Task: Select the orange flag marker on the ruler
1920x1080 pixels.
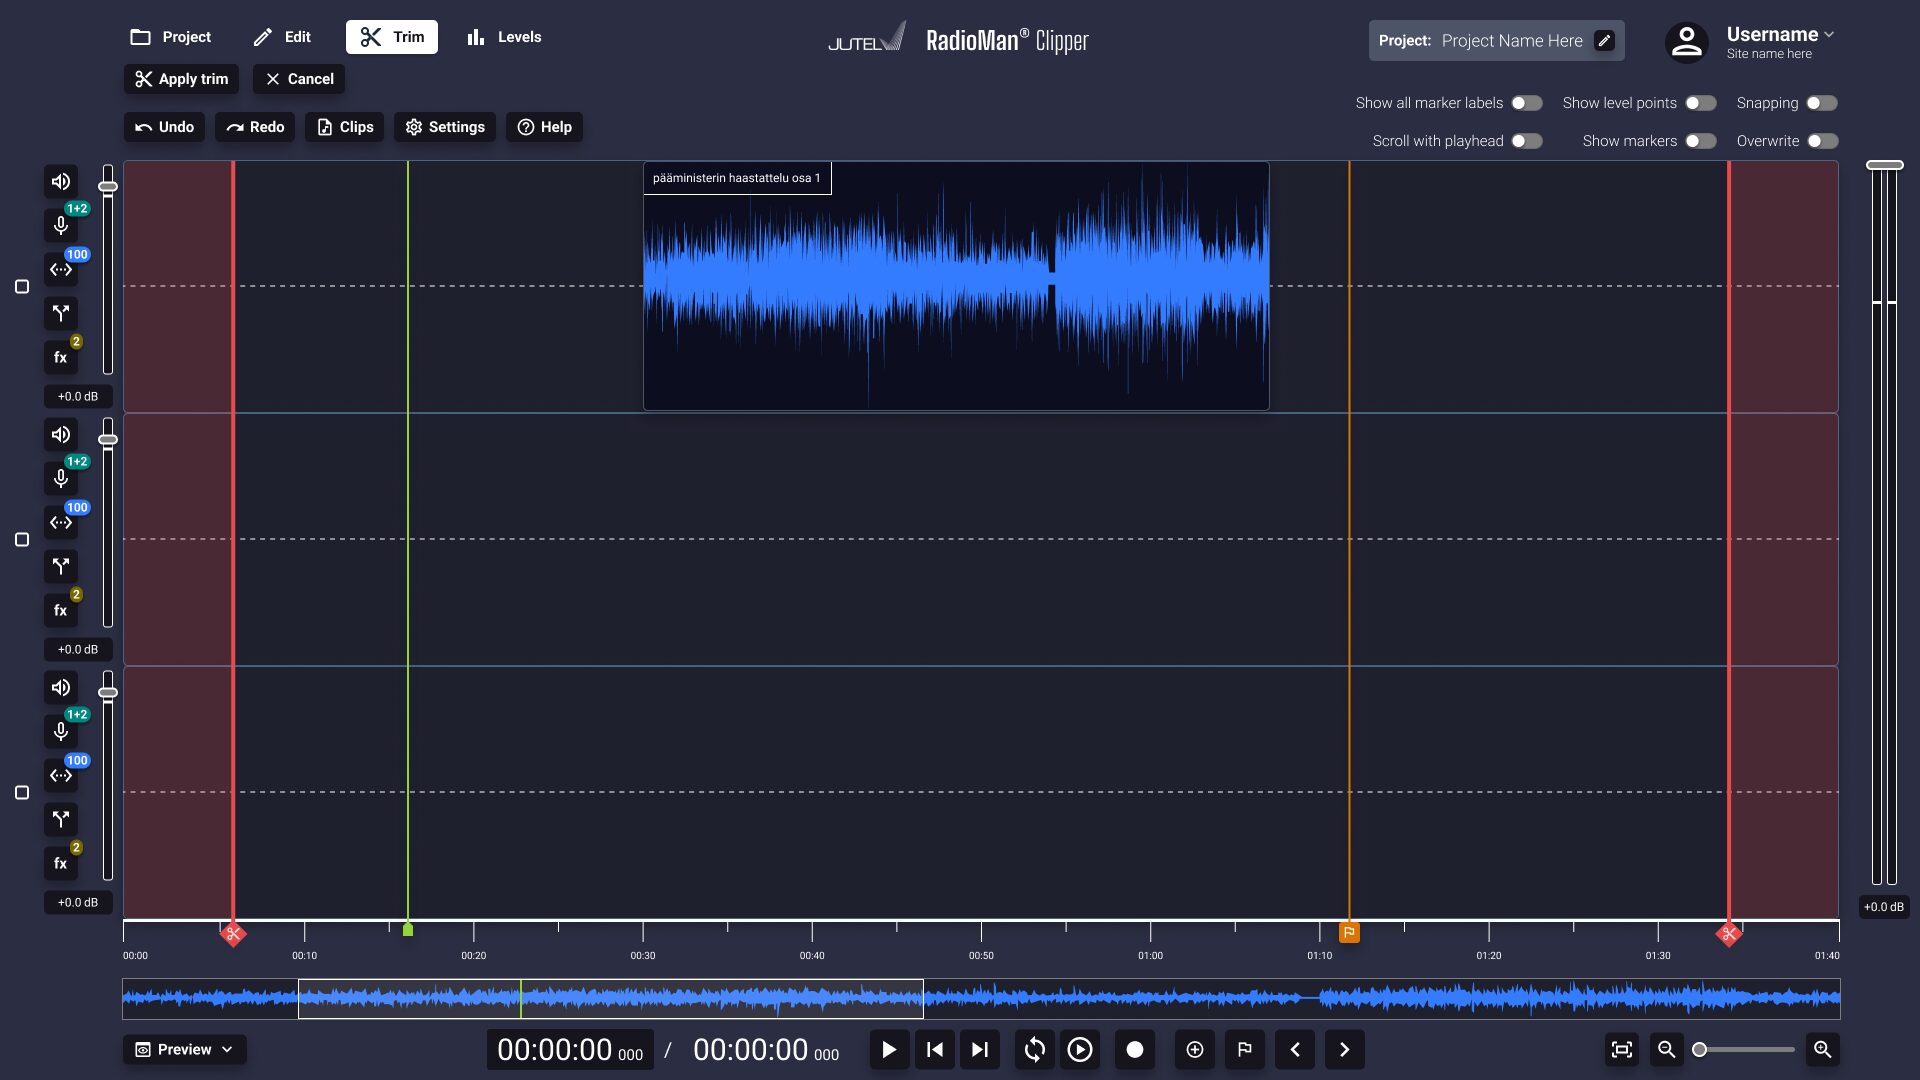Action: pyautogui.click(x=1349, y=933)
